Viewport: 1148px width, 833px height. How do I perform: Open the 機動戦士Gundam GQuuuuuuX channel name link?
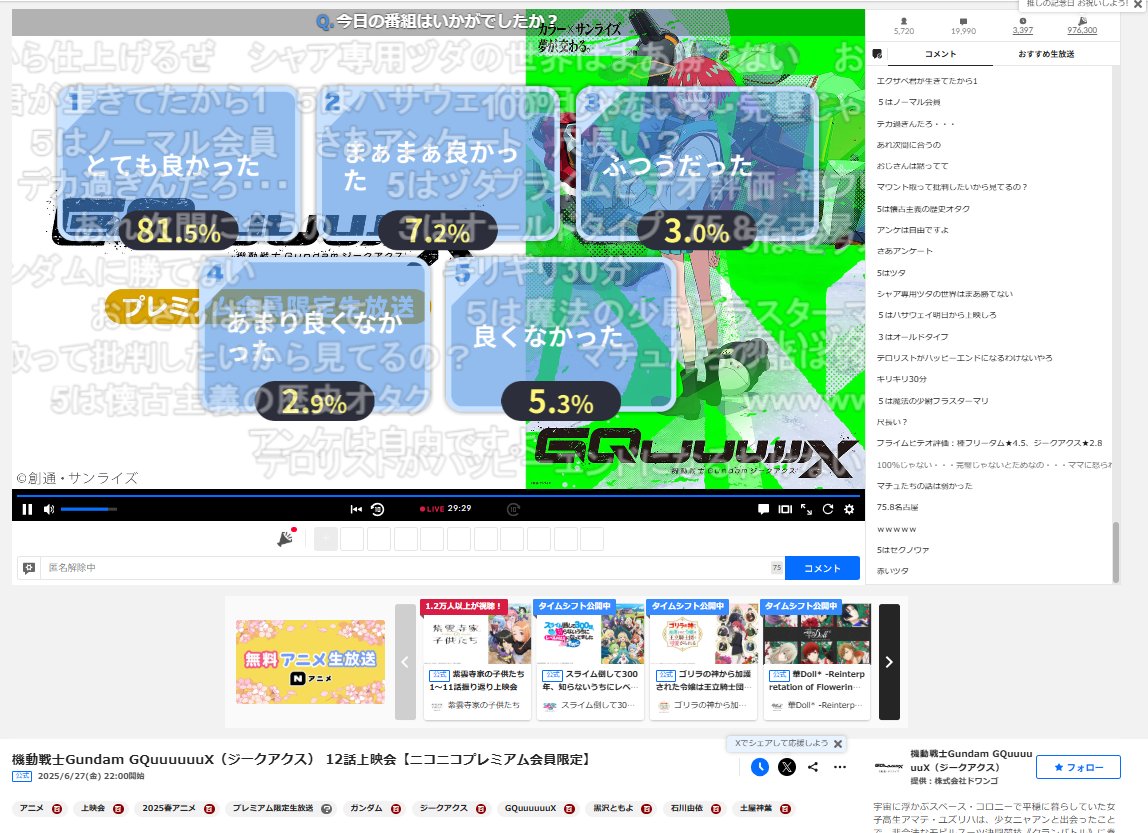coord(971,760)
